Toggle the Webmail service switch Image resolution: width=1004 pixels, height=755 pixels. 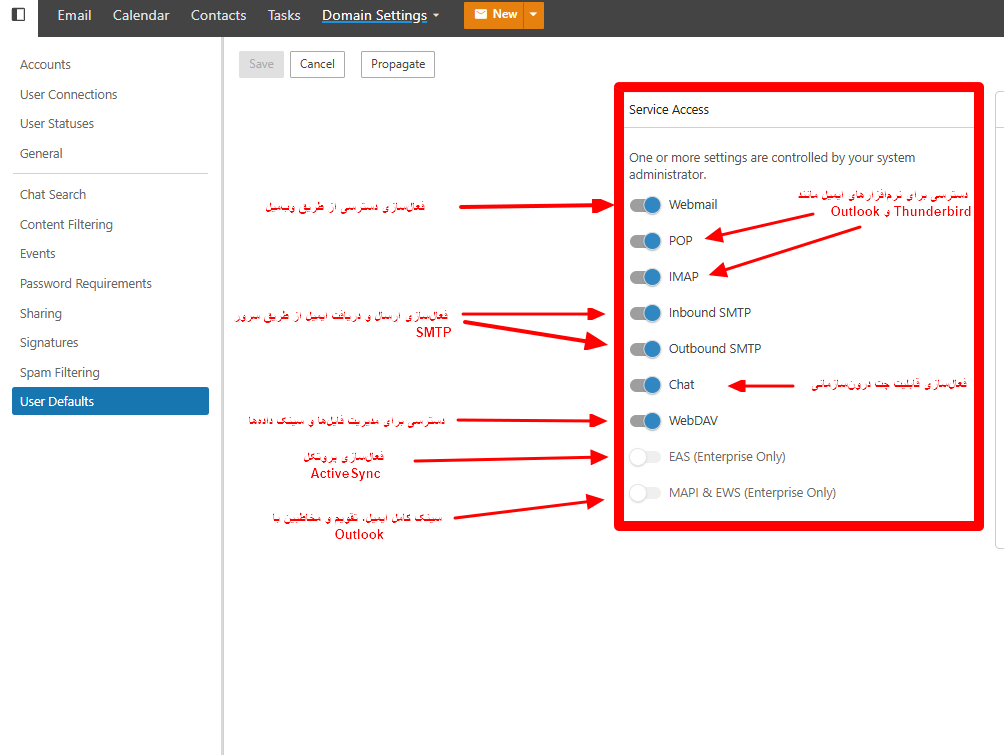(x=646, y=205)
